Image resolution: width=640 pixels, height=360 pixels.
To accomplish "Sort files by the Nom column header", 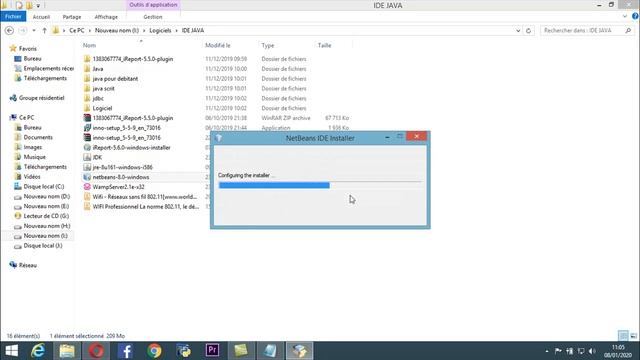I will (89, 45).
